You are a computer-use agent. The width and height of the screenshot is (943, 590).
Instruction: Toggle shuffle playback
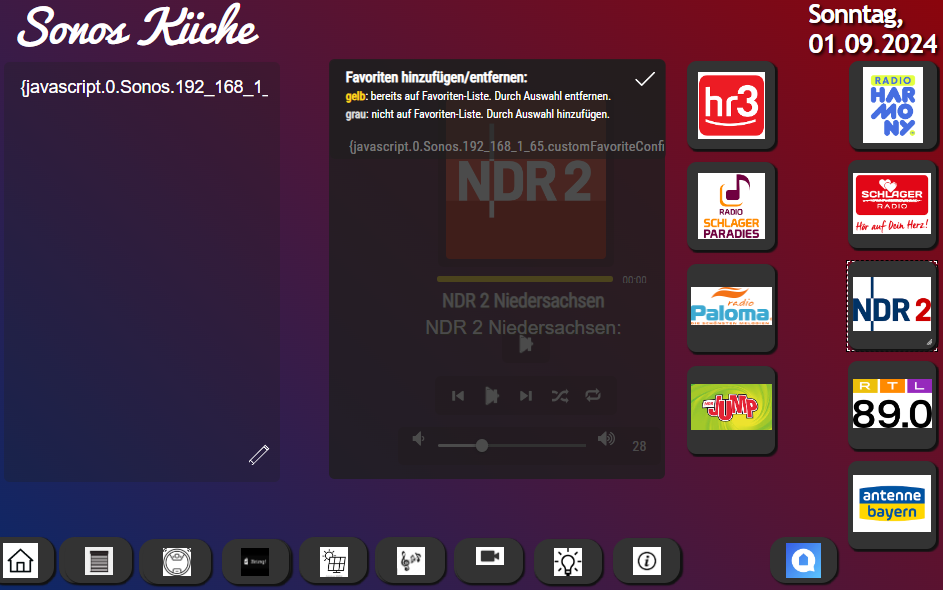point(560,396)
